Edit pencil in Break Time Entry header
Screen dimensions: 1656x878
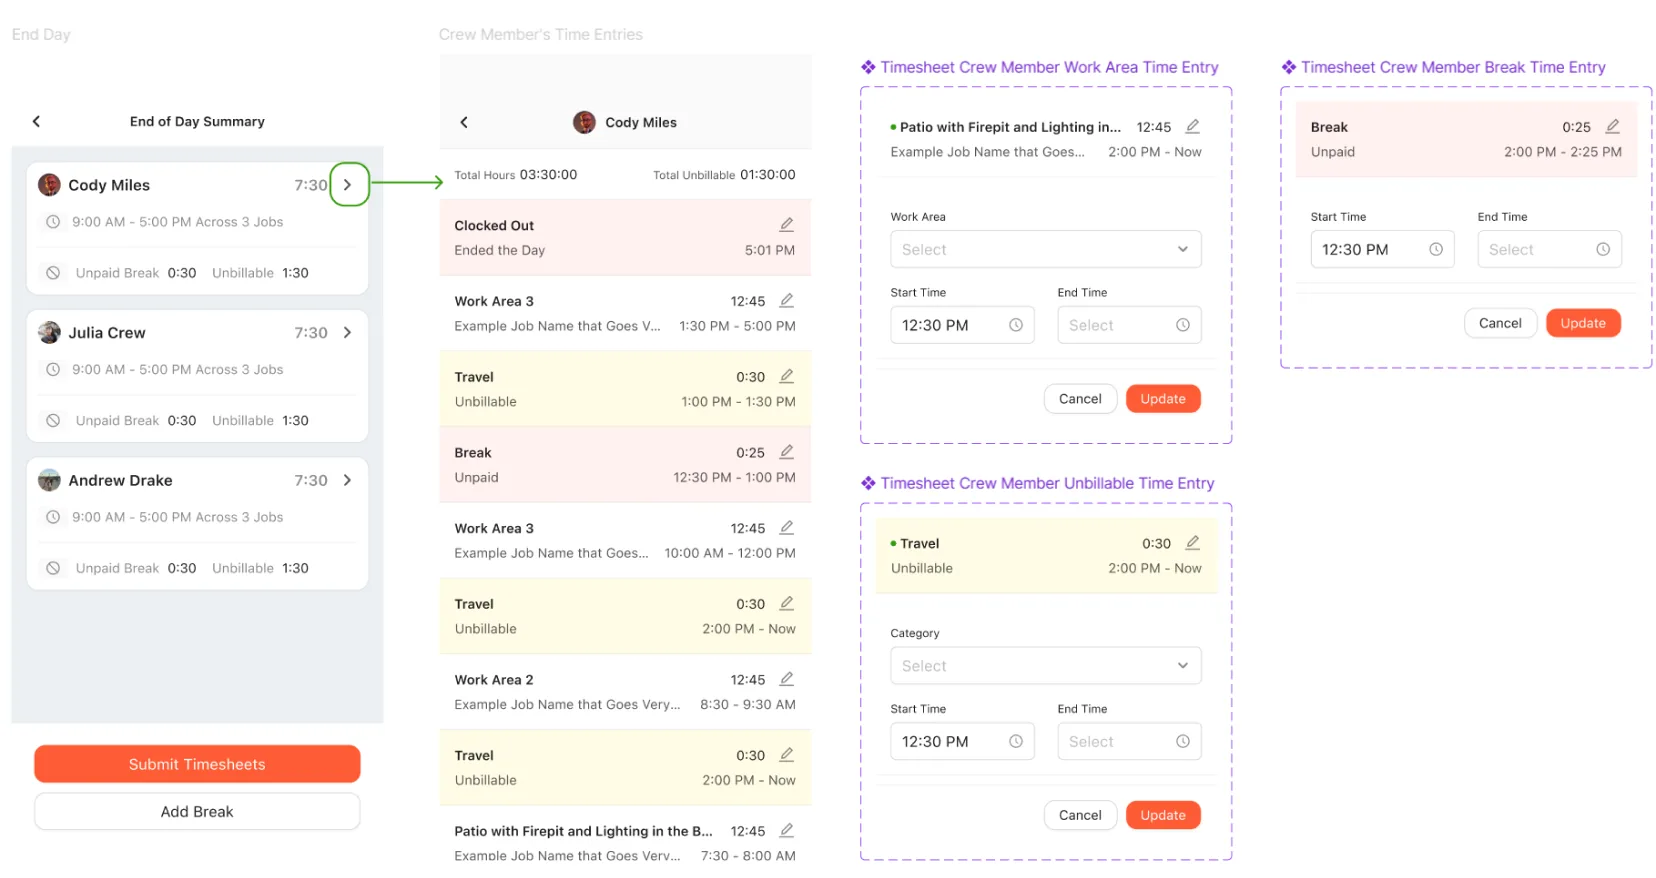click(x=1613, y=127)
